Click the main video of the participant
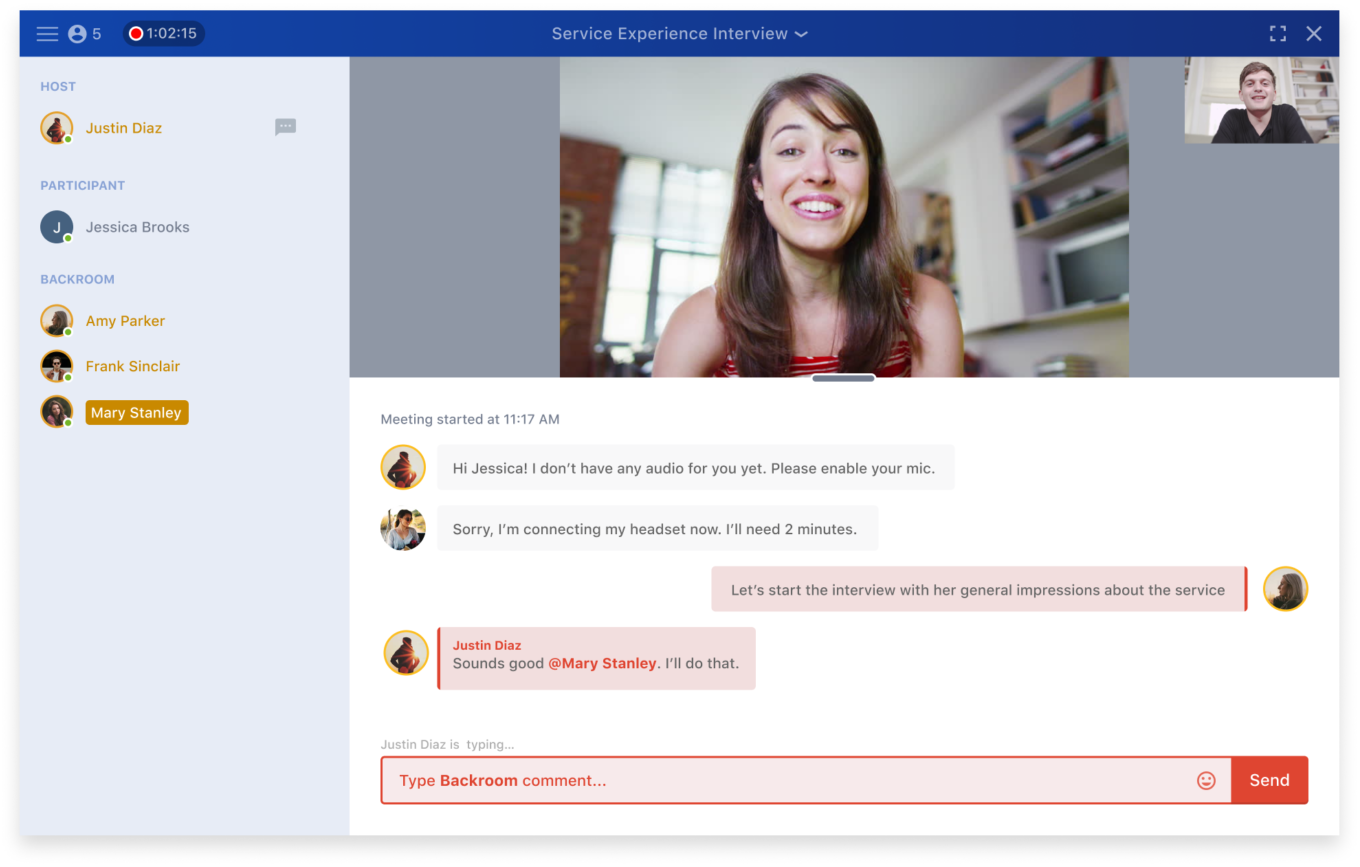This screenshot has height=867, width=1360. coord(844,217)
